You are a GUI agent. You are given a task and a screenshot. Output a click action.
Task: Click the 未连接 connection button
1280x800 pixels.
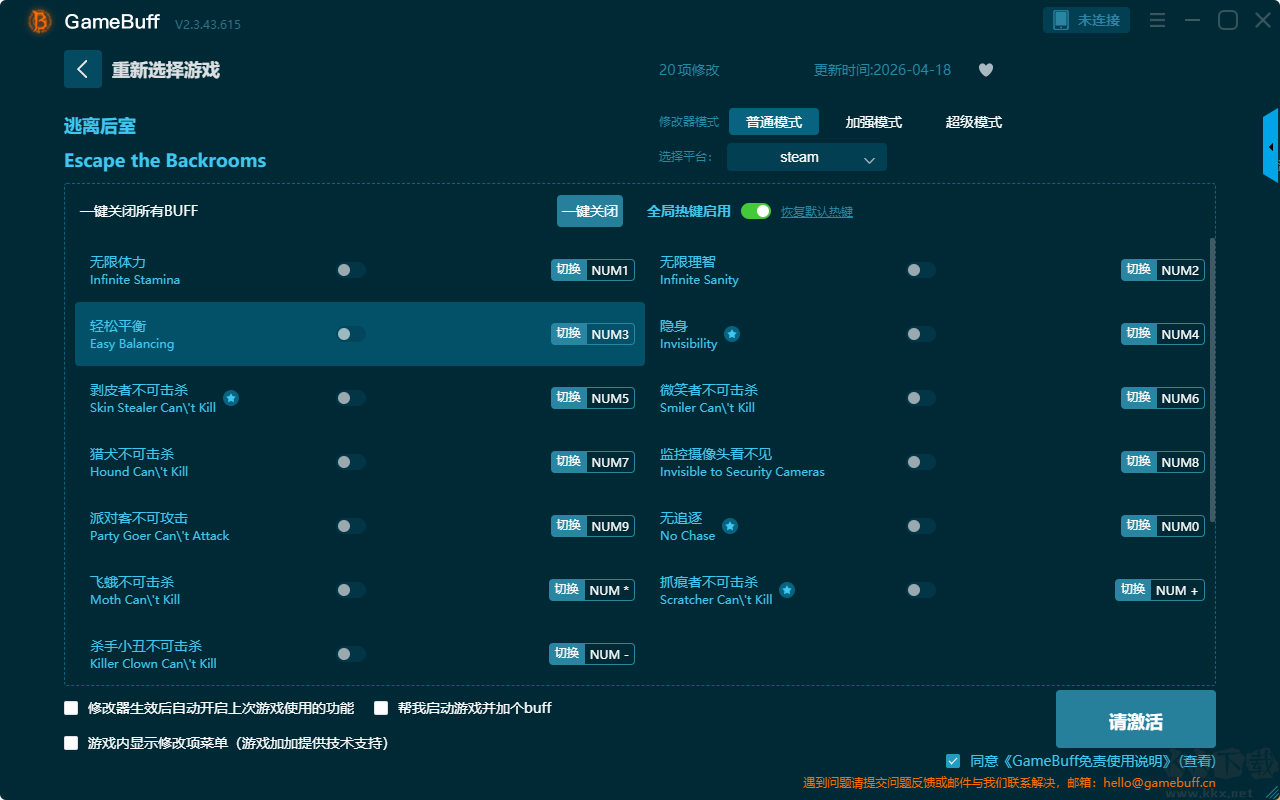(x=1087, y=20)
